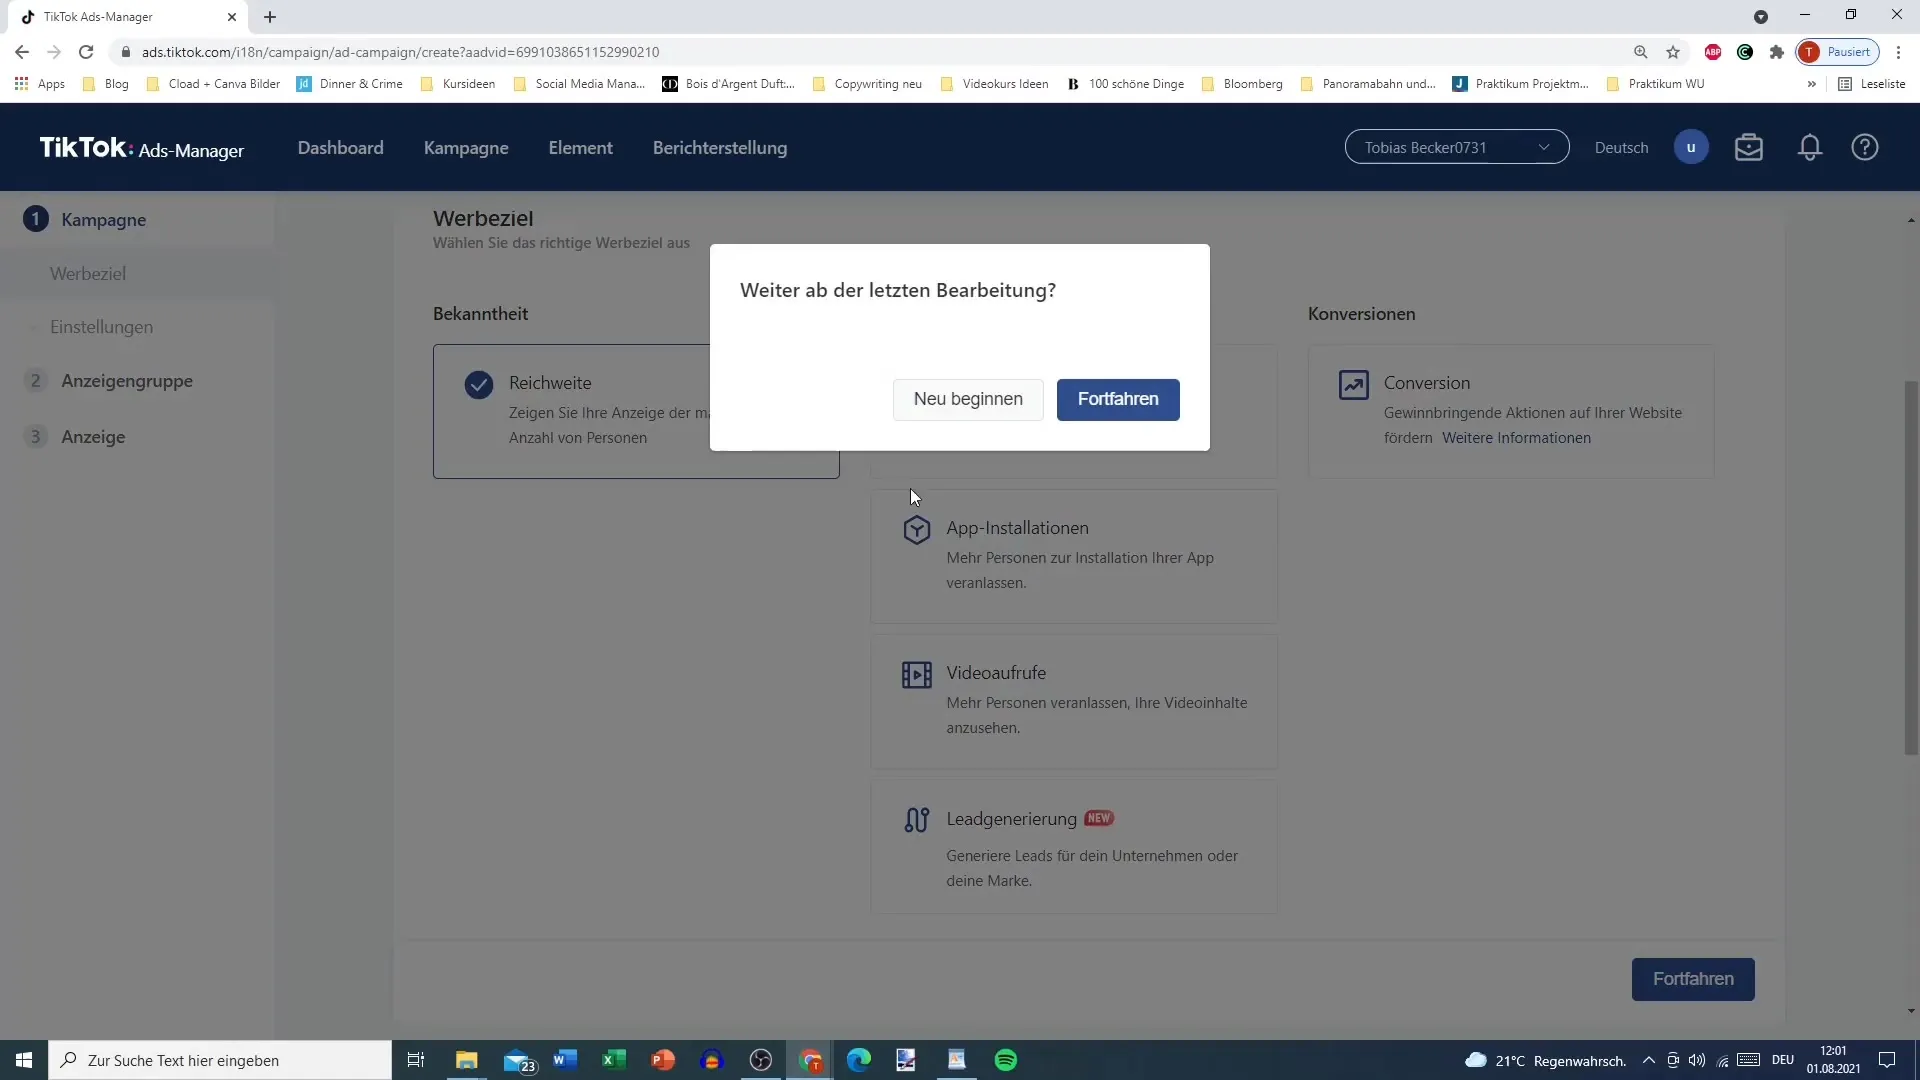Open the Bloomberg bookmark folder
The image size is (1920, 1080).
1242,84
